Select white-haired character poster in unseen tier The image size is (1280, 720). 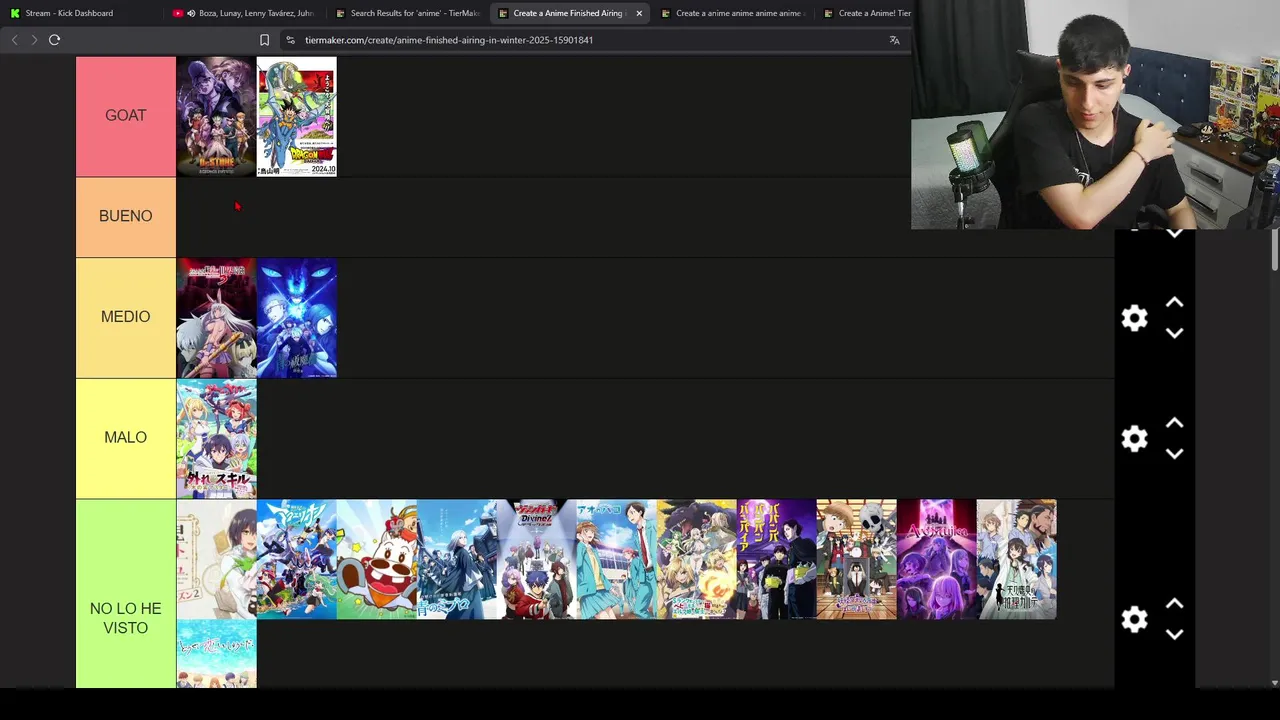click(x=216, y=559)
